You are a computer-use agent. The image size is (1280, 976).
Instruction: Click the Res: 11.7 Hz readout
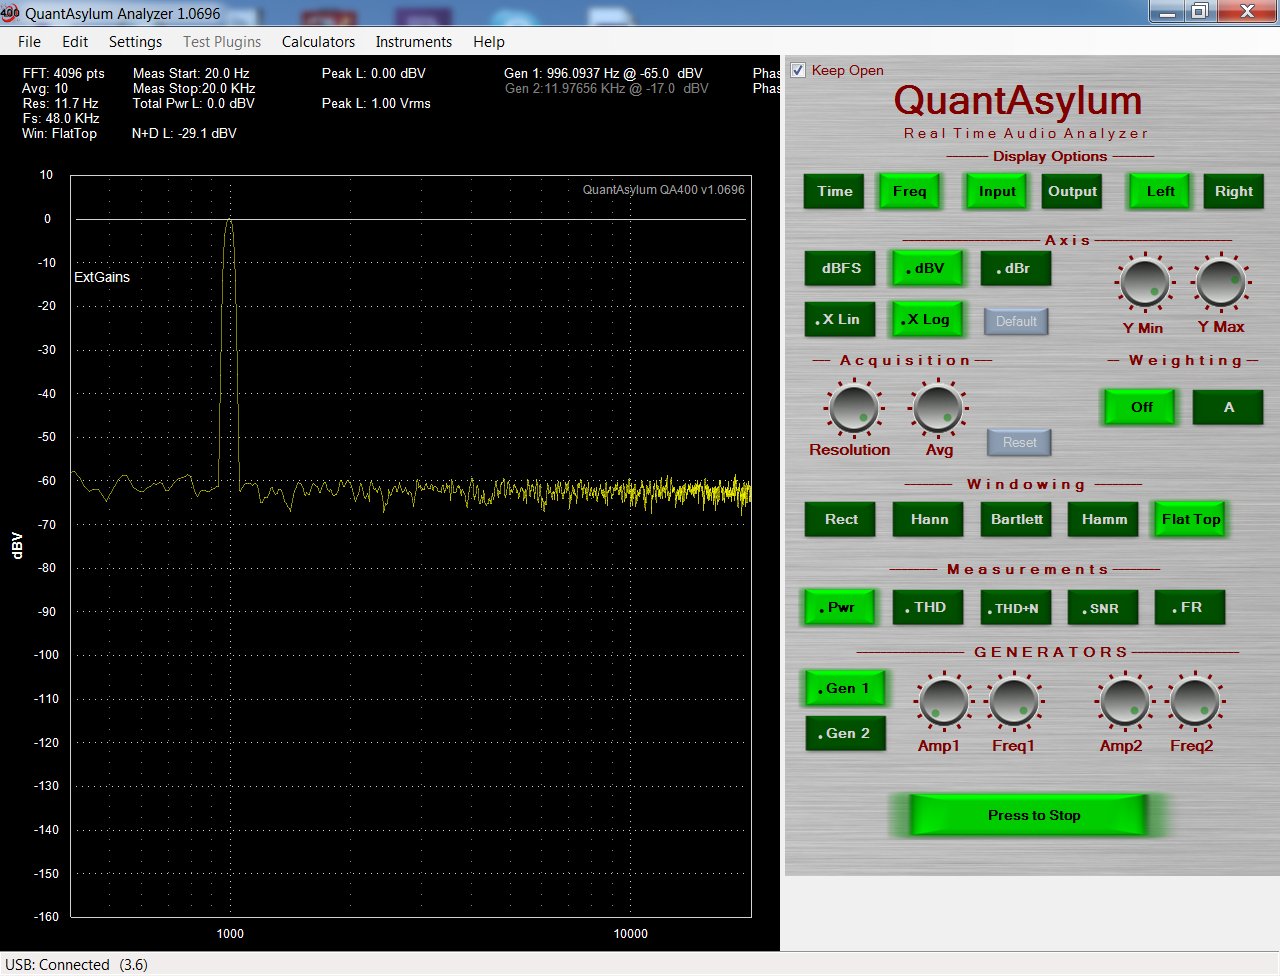tap(60, 103)
